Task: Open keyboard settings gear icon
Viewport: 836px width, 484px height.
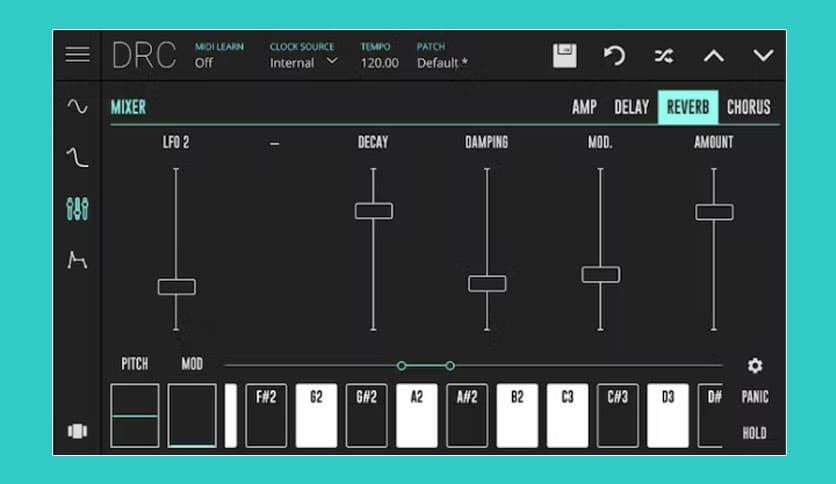Action: pyautogui.click(x=755, y=366)
